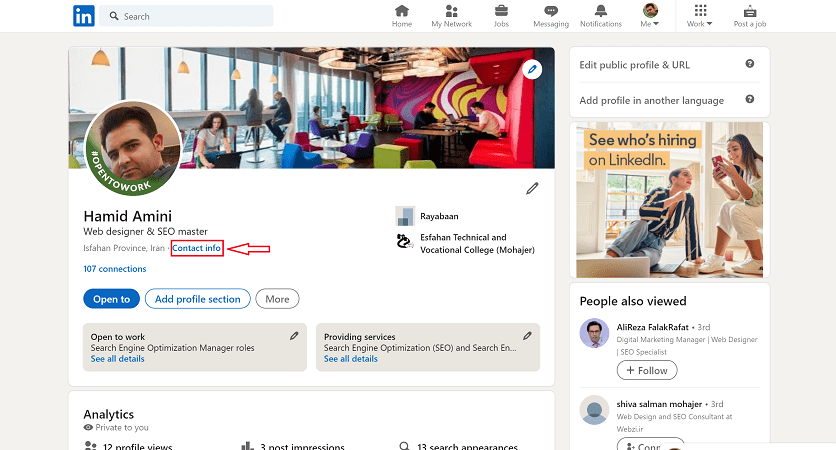Expand the Work apps menu
The height and width of the screenshot is (450, 836).
[x=700, y=17]
